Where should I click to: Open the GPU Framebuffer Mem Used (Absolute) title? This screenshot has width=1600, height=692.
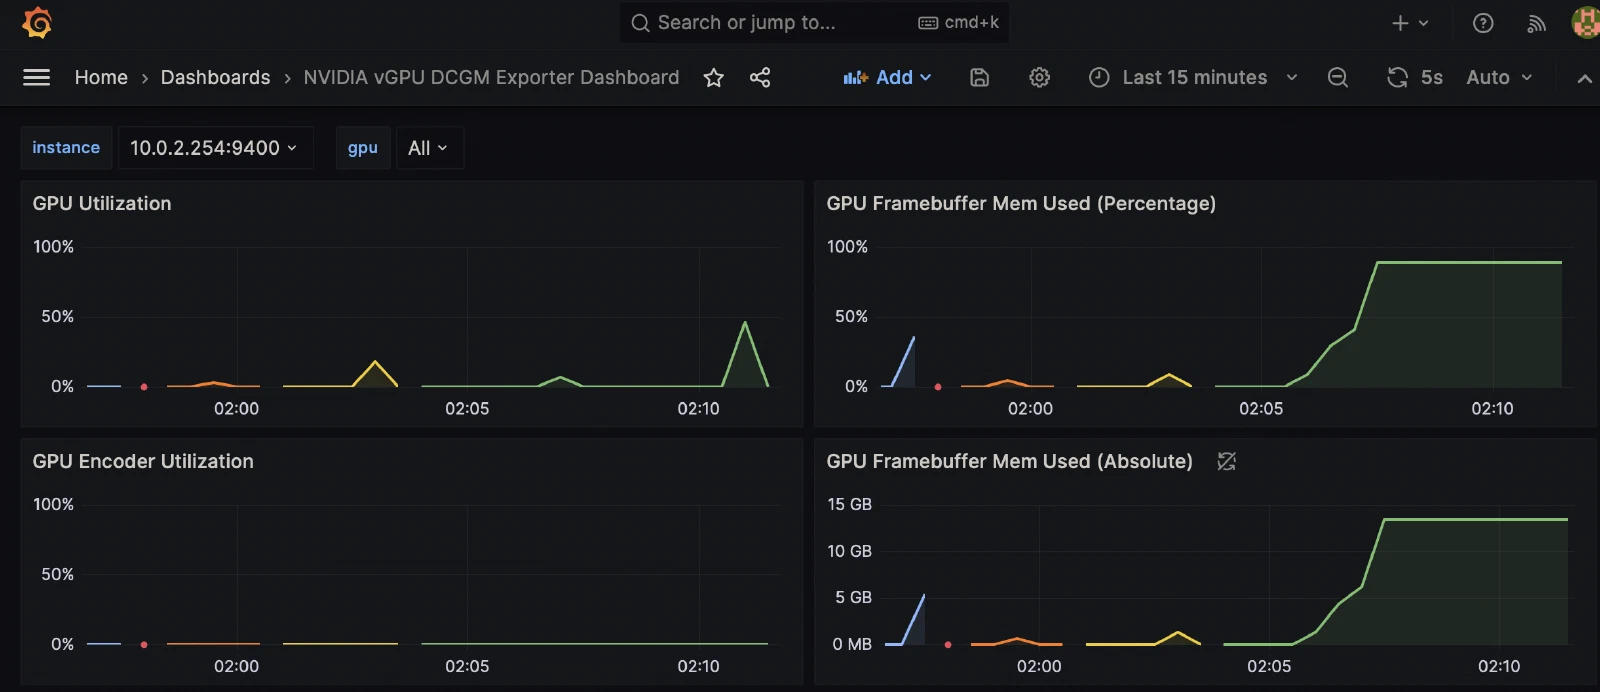(1009, 461)
